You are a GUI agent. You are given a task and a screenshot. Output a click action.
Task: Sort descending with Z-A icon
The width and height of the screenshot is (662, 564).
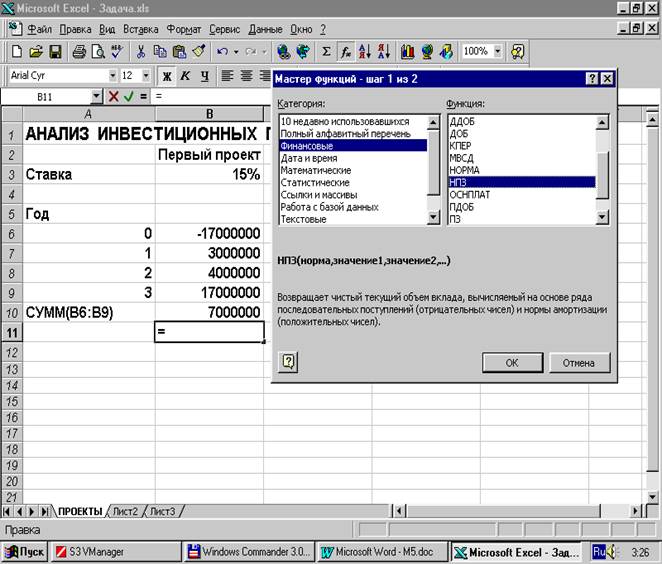click(x=384, y=52)
